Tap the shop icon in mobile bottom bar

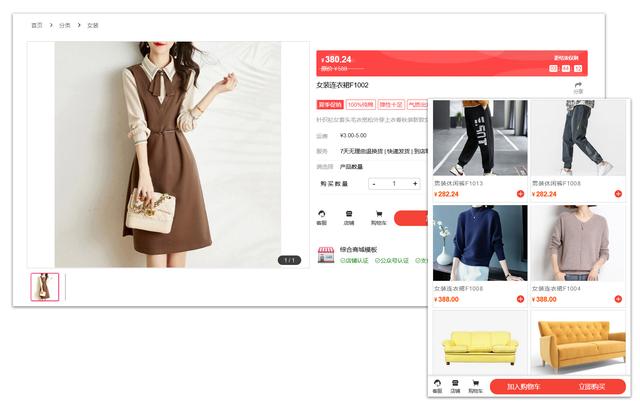coord(455,385)
